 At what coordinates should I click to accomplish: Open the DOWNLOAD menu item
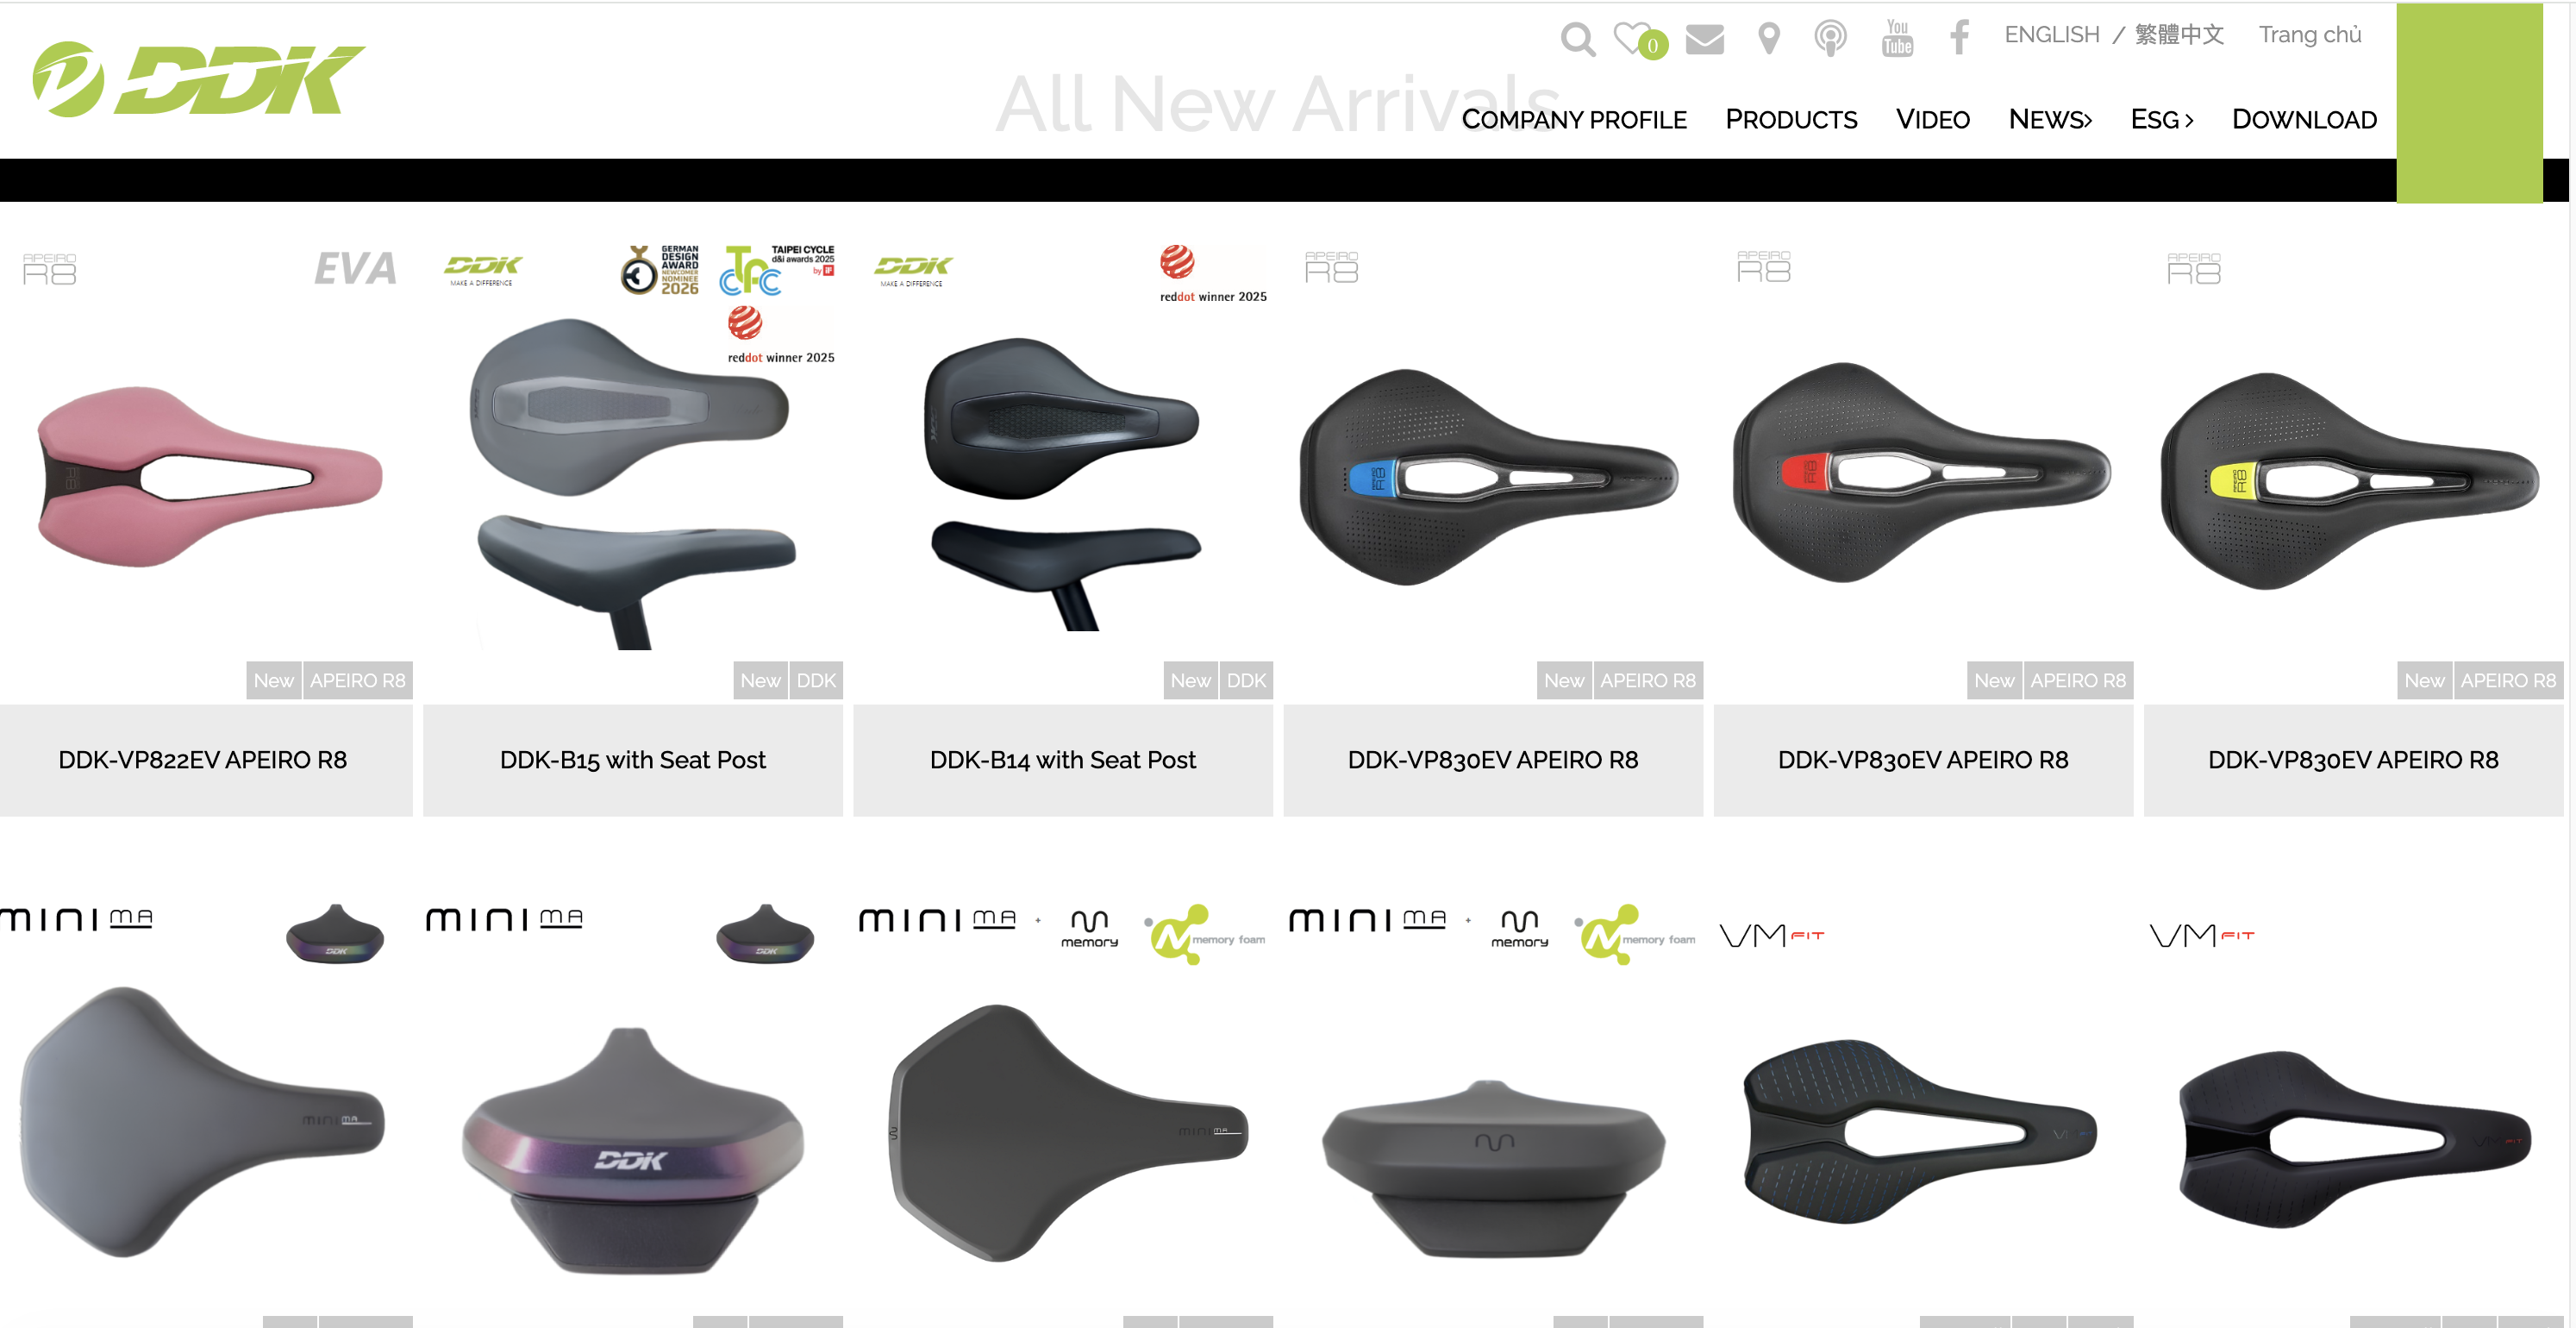2305,120
